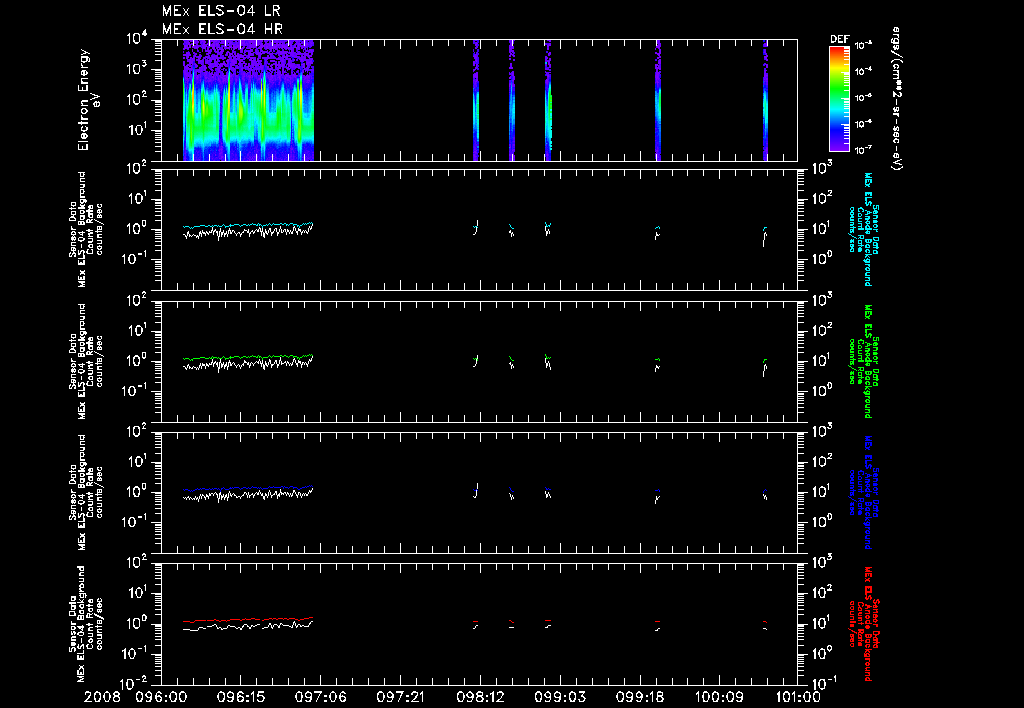Click the 'MEx ELS-04 LR' title text
The width and height of the screenshot is (1024, 708).
pyautogui.click(x=221, y=11)
